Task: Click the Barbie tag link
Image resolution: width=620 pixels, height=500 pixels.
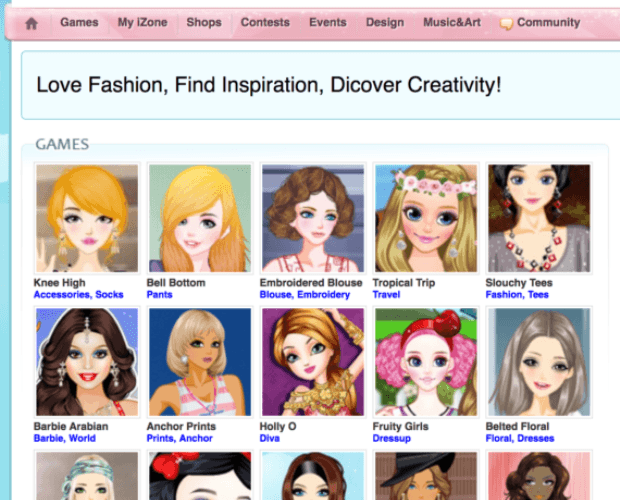Action: (49, 438)
